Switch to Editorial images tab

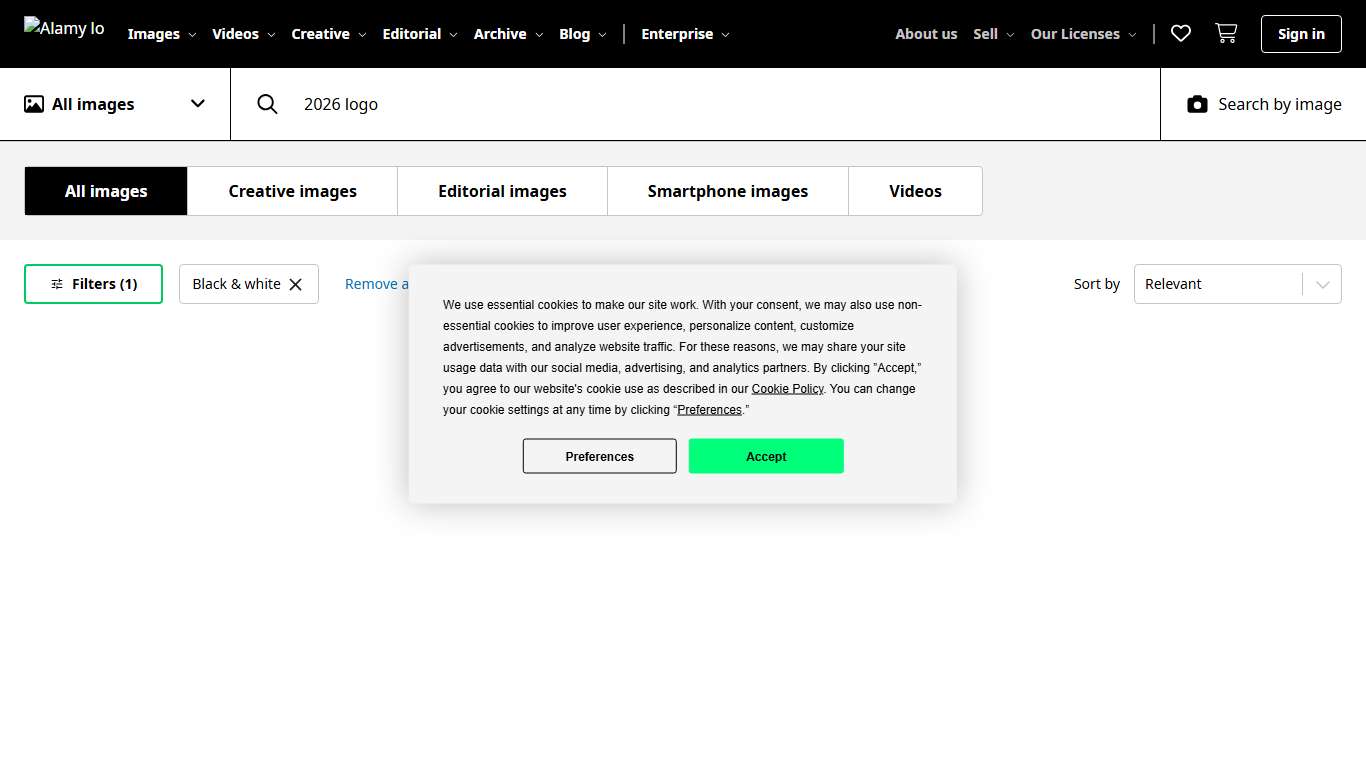502,191
